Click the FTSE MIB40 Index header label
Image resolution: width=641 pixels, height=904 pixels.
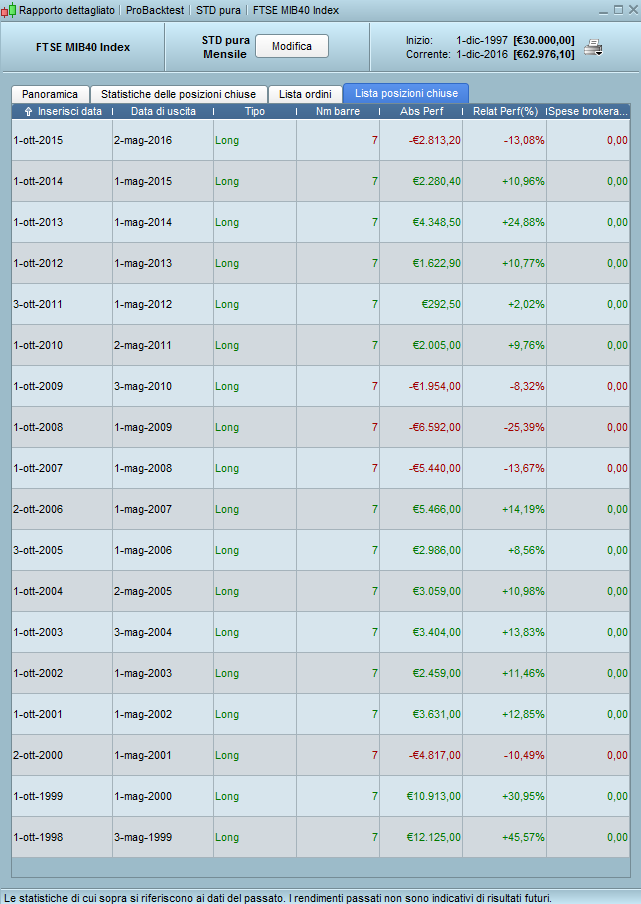[83, 47]
